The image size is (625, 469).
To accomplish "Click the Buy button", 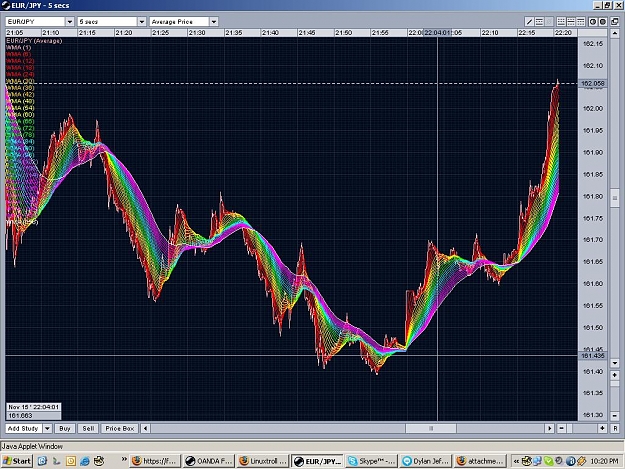I will click(x=65, y=428).
